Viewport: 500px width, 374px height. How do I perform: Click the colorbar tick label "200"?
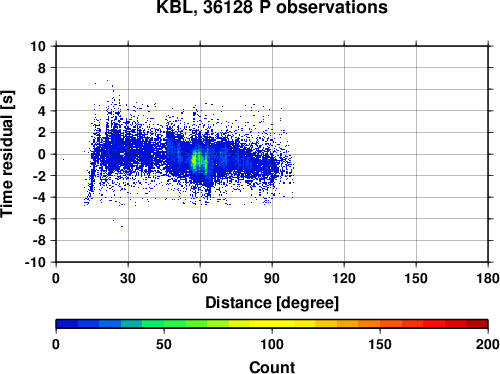(488, 344)
